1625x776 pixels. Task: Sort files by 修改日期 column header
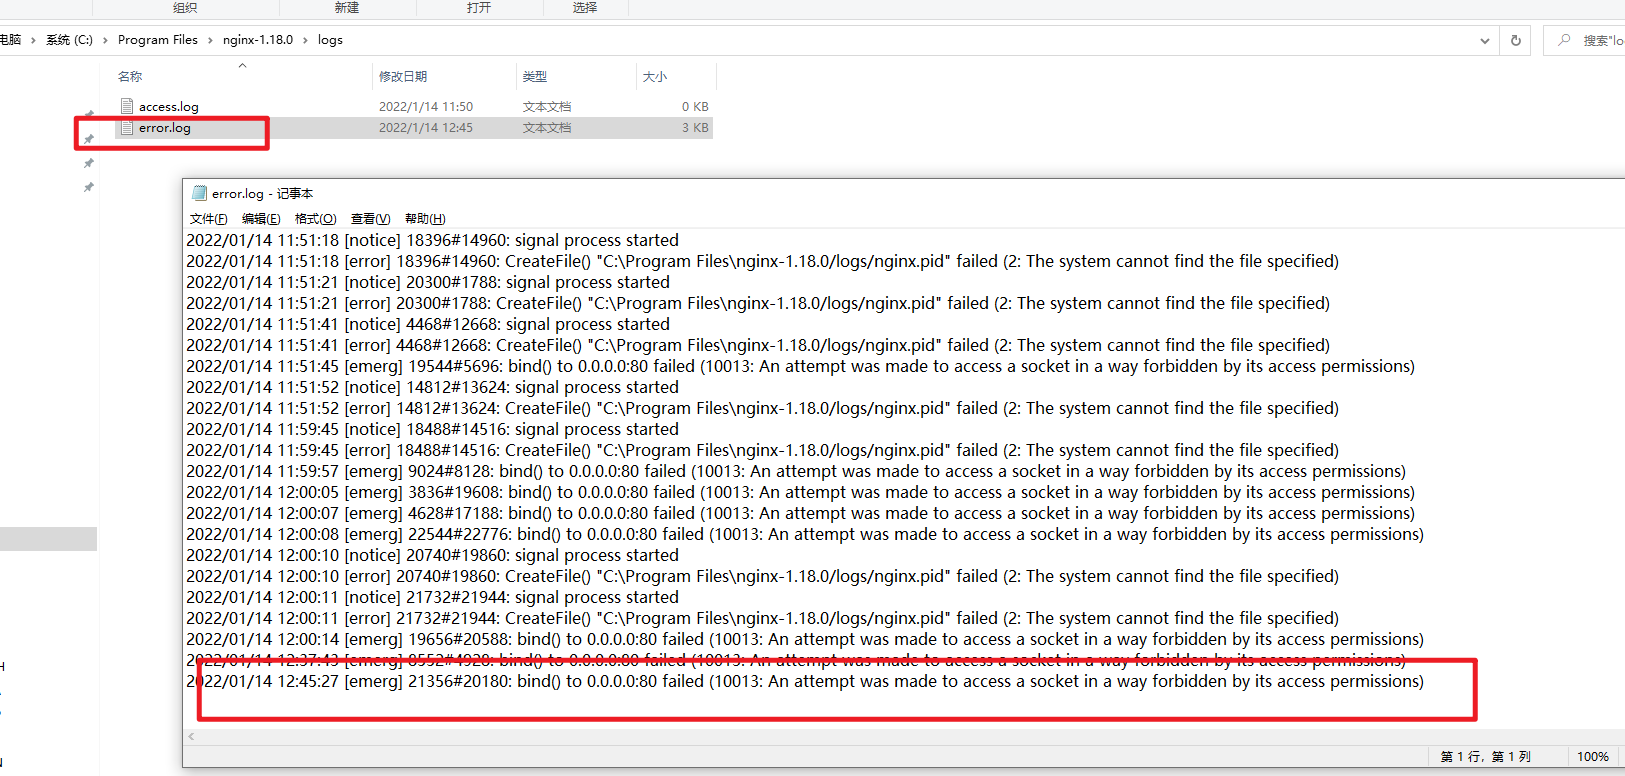click(x=403, y=76)
